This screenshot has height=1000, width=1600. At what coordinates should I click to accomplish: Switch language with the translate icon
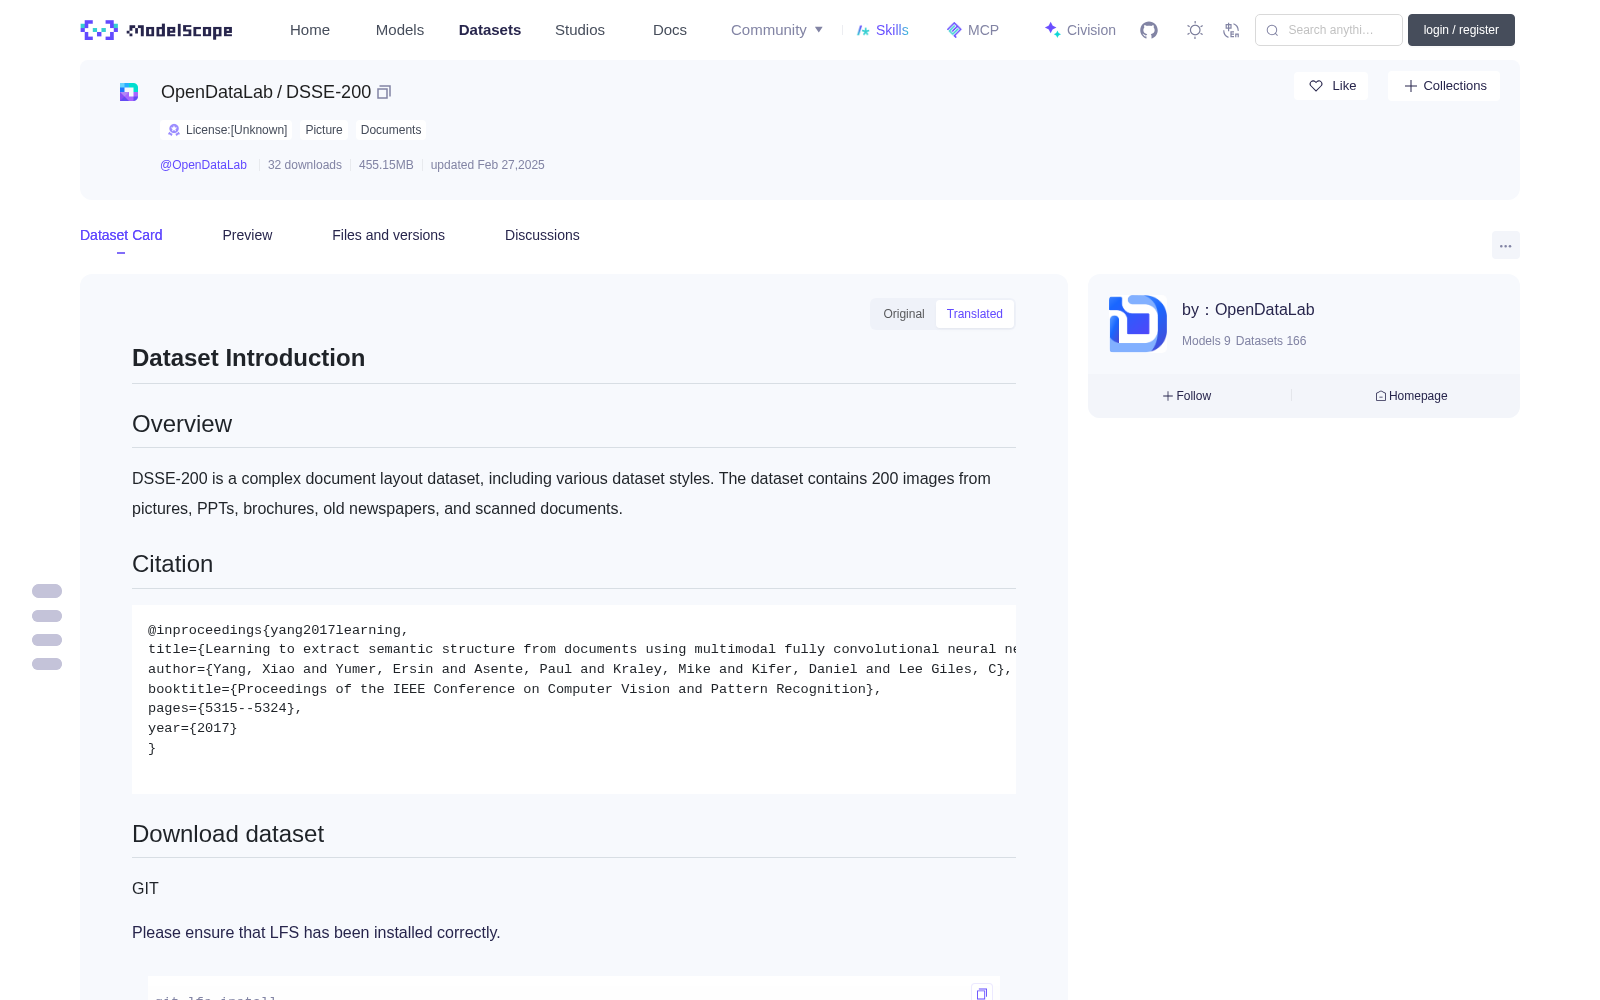pos(1232,30)
